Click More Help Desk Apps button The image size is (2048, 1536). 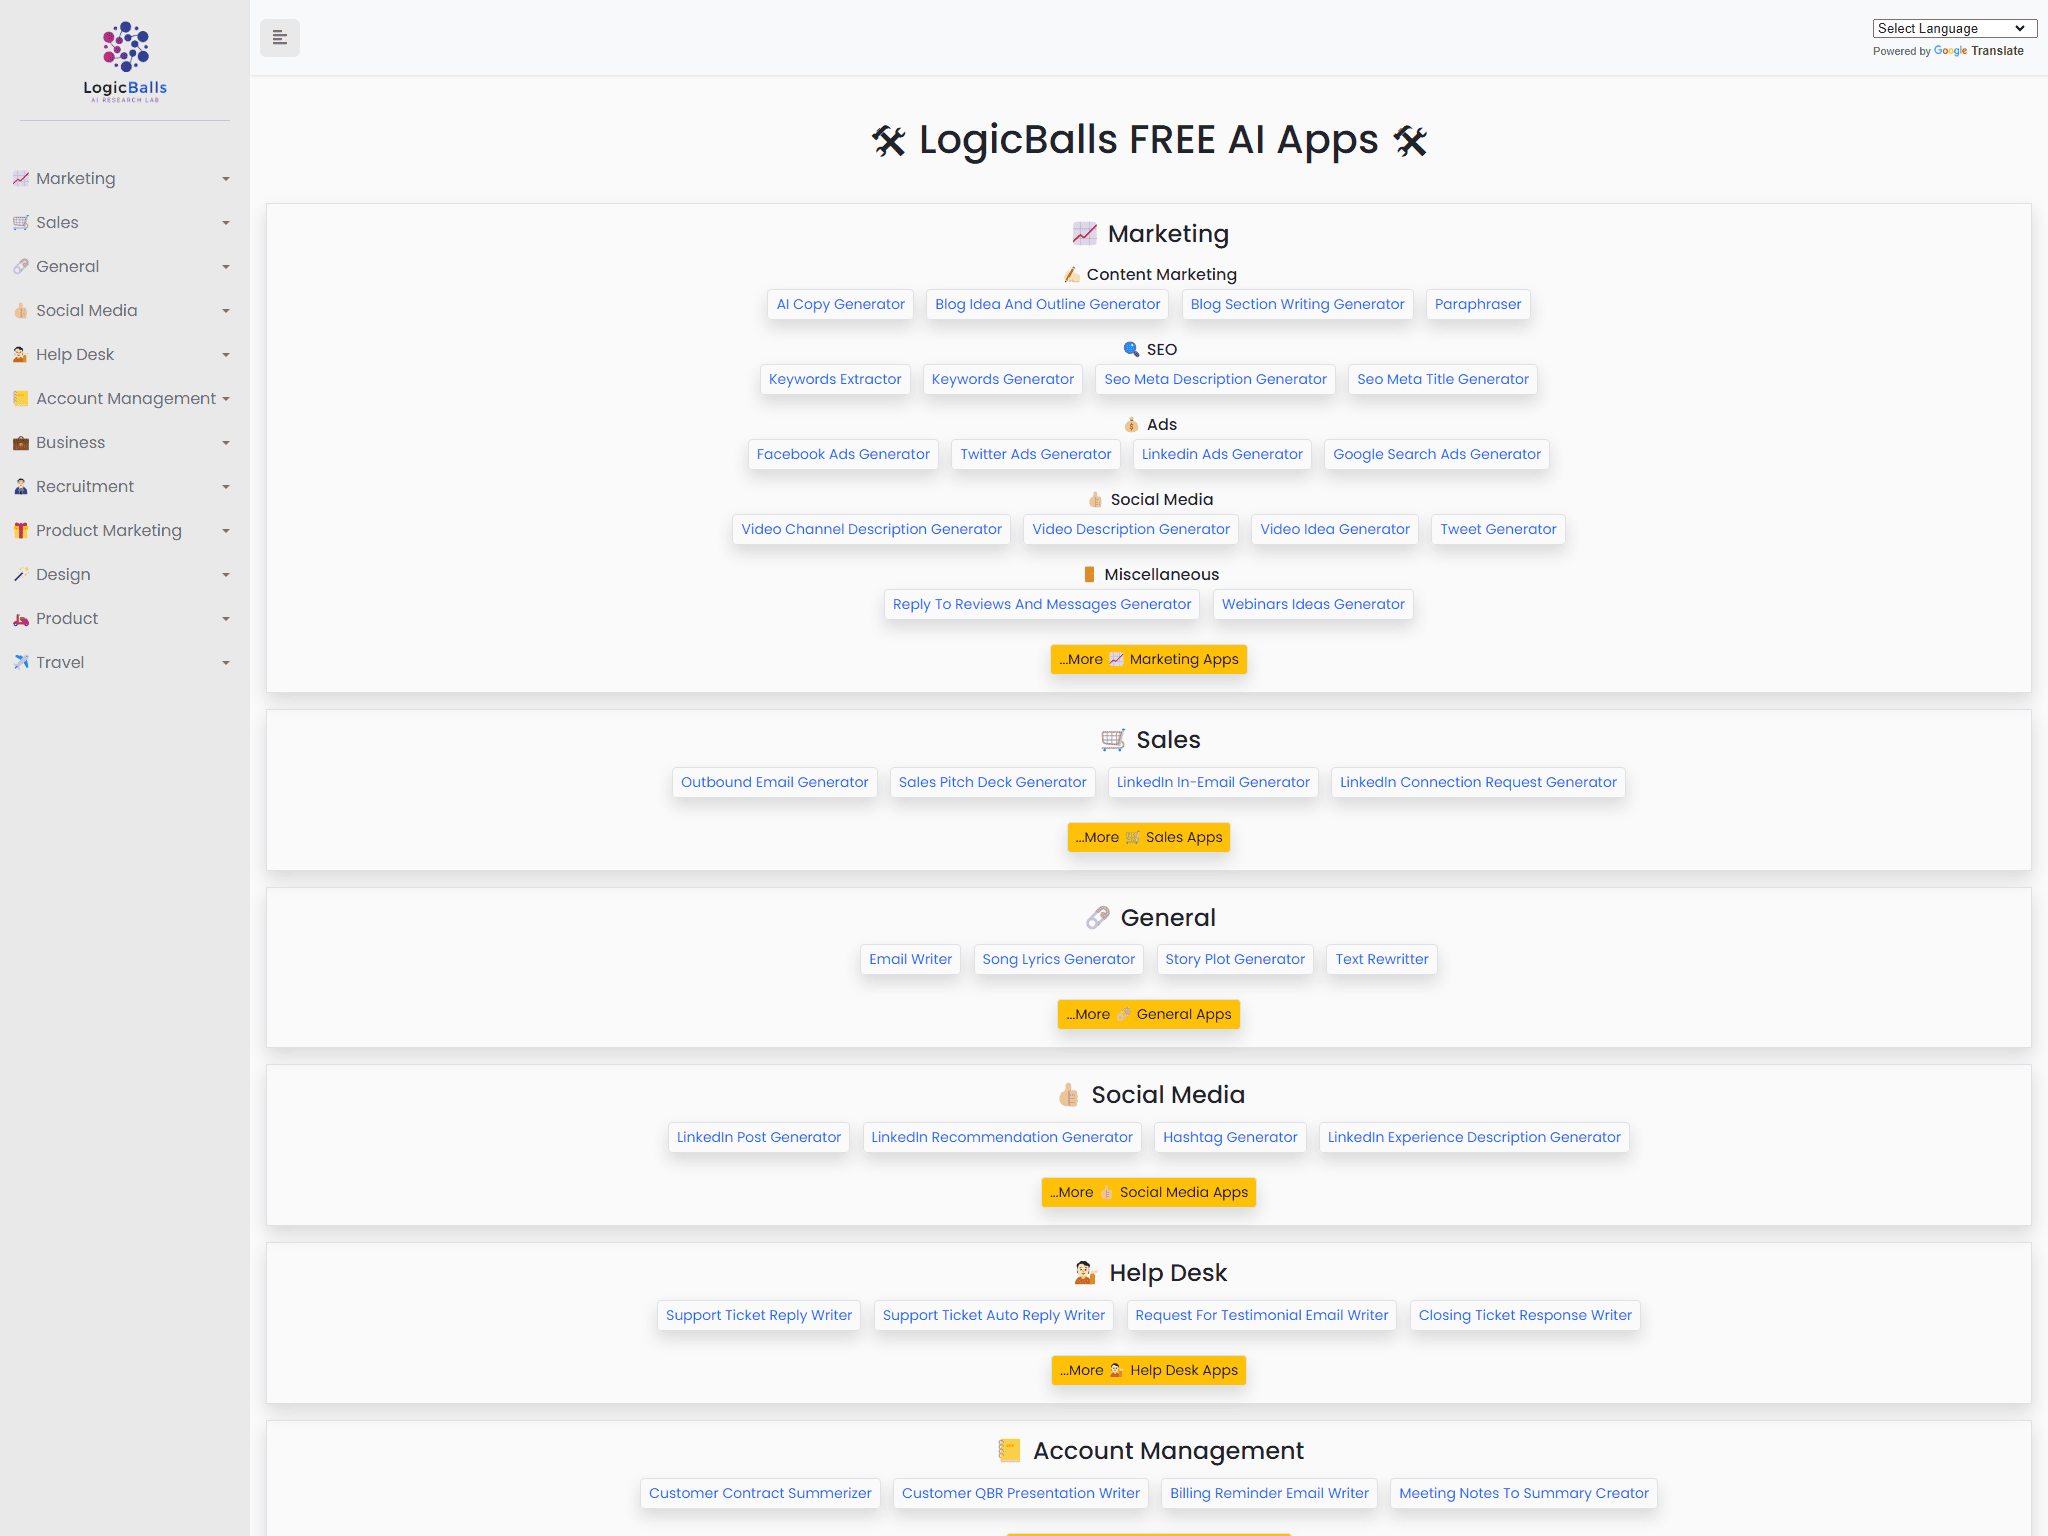1149,1371
